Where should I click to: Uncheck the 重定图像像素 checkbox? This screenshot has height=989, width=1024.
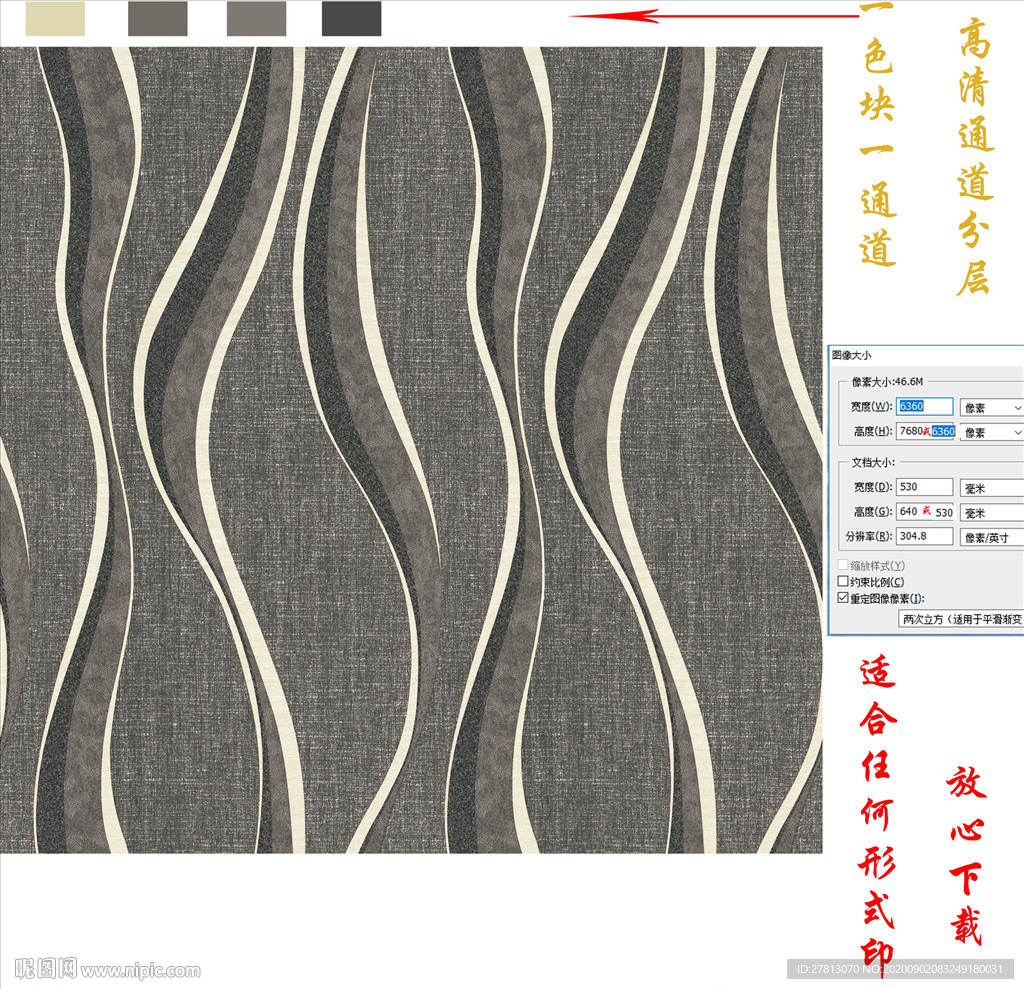pos(843,598)
